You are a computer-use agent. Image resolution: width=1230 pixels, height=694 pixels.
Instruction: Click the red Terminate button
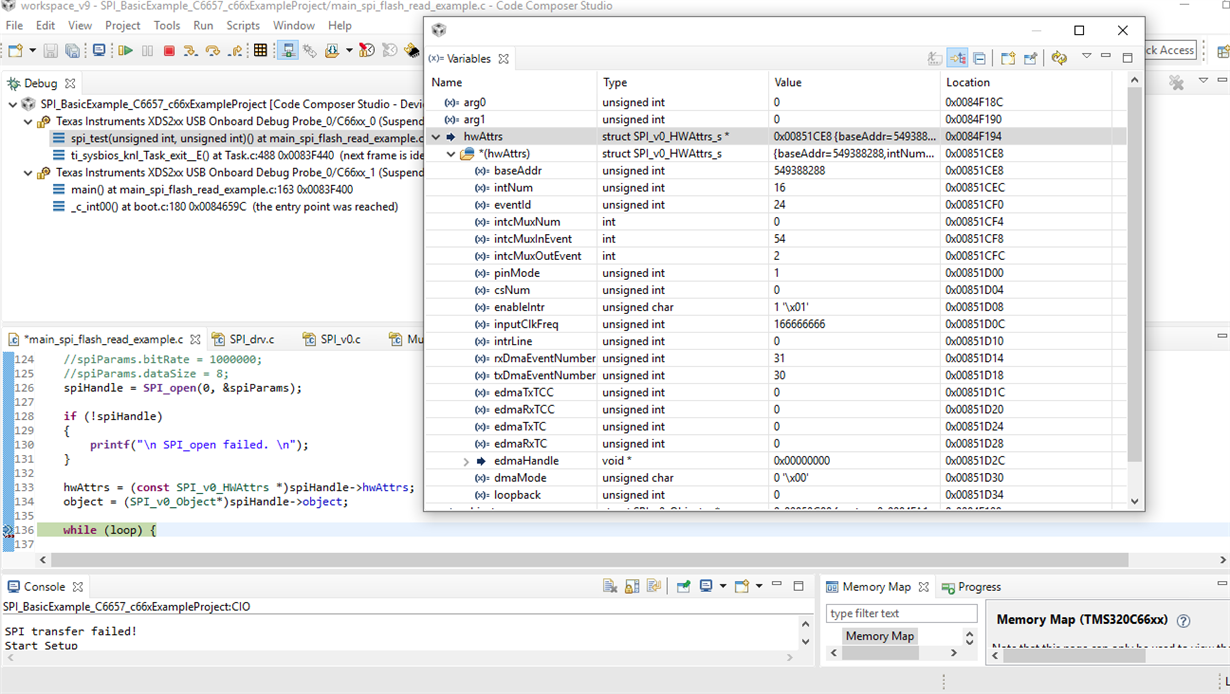pyautogui.click(x=169, y=51)
